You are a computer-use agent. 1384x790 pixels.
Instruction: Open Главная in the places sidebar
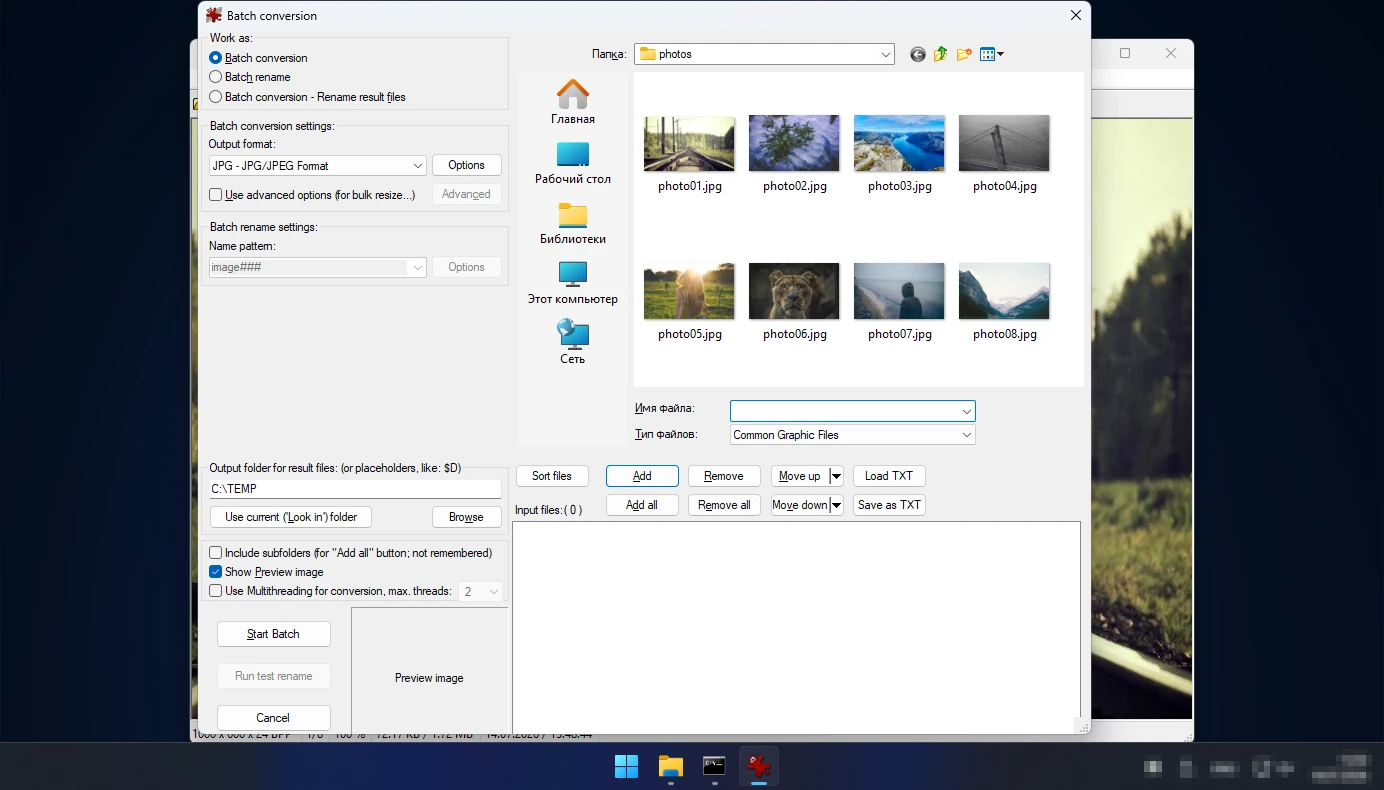[573, 103]
